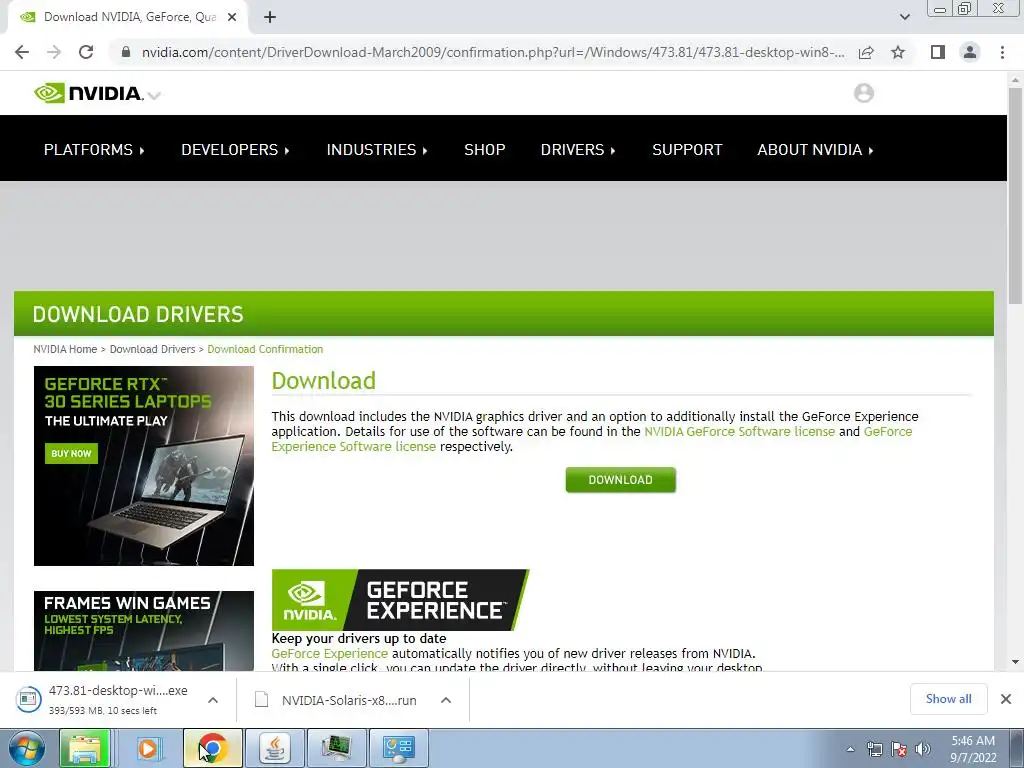Click scrollbar up arrow
Viewport: 1024px width, 768px height.
[1015, 80]
